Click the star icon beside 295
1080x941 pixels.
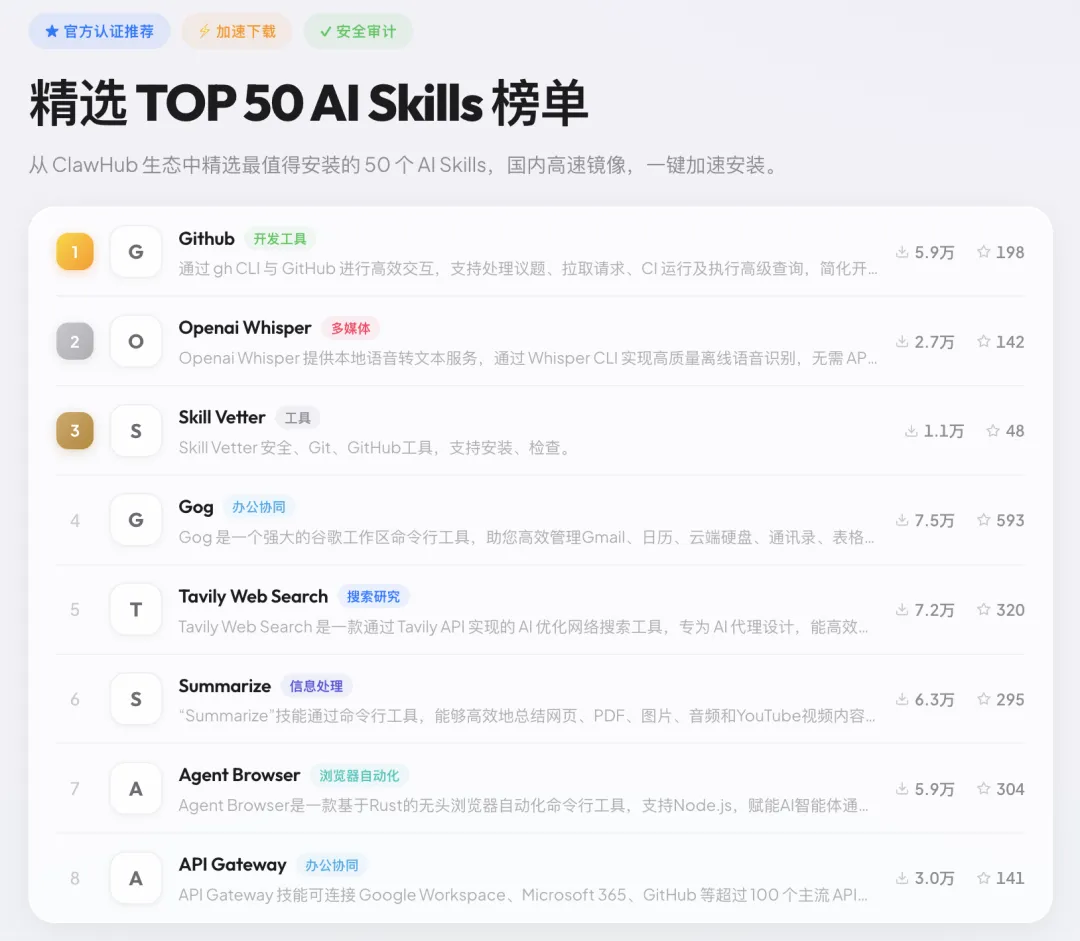coord(984,699)
